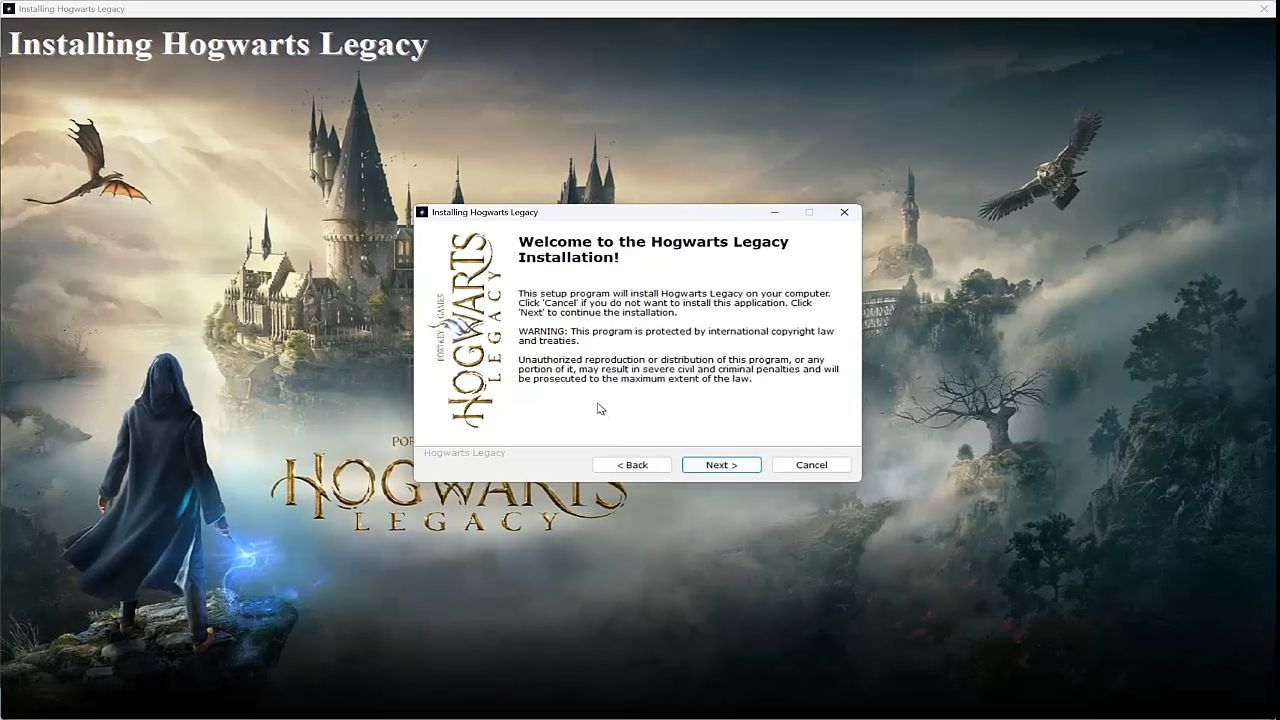
Task: Click the 'Welcome to the Hogwarts Legacy Installation!' heading
Action: pos(653,249)
